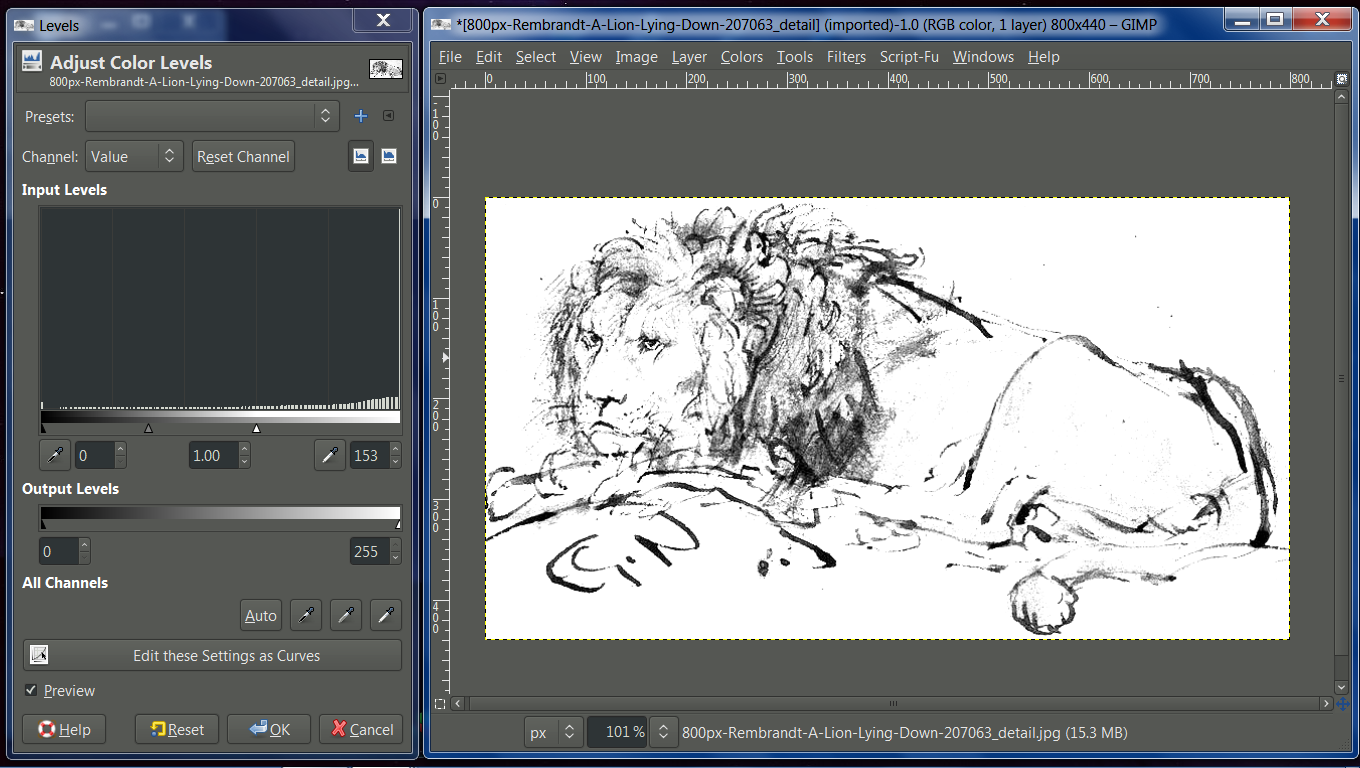Screen dimensions: 1360x768
Task: Open the Windows menu in GIMP
Action: [983, 57]
